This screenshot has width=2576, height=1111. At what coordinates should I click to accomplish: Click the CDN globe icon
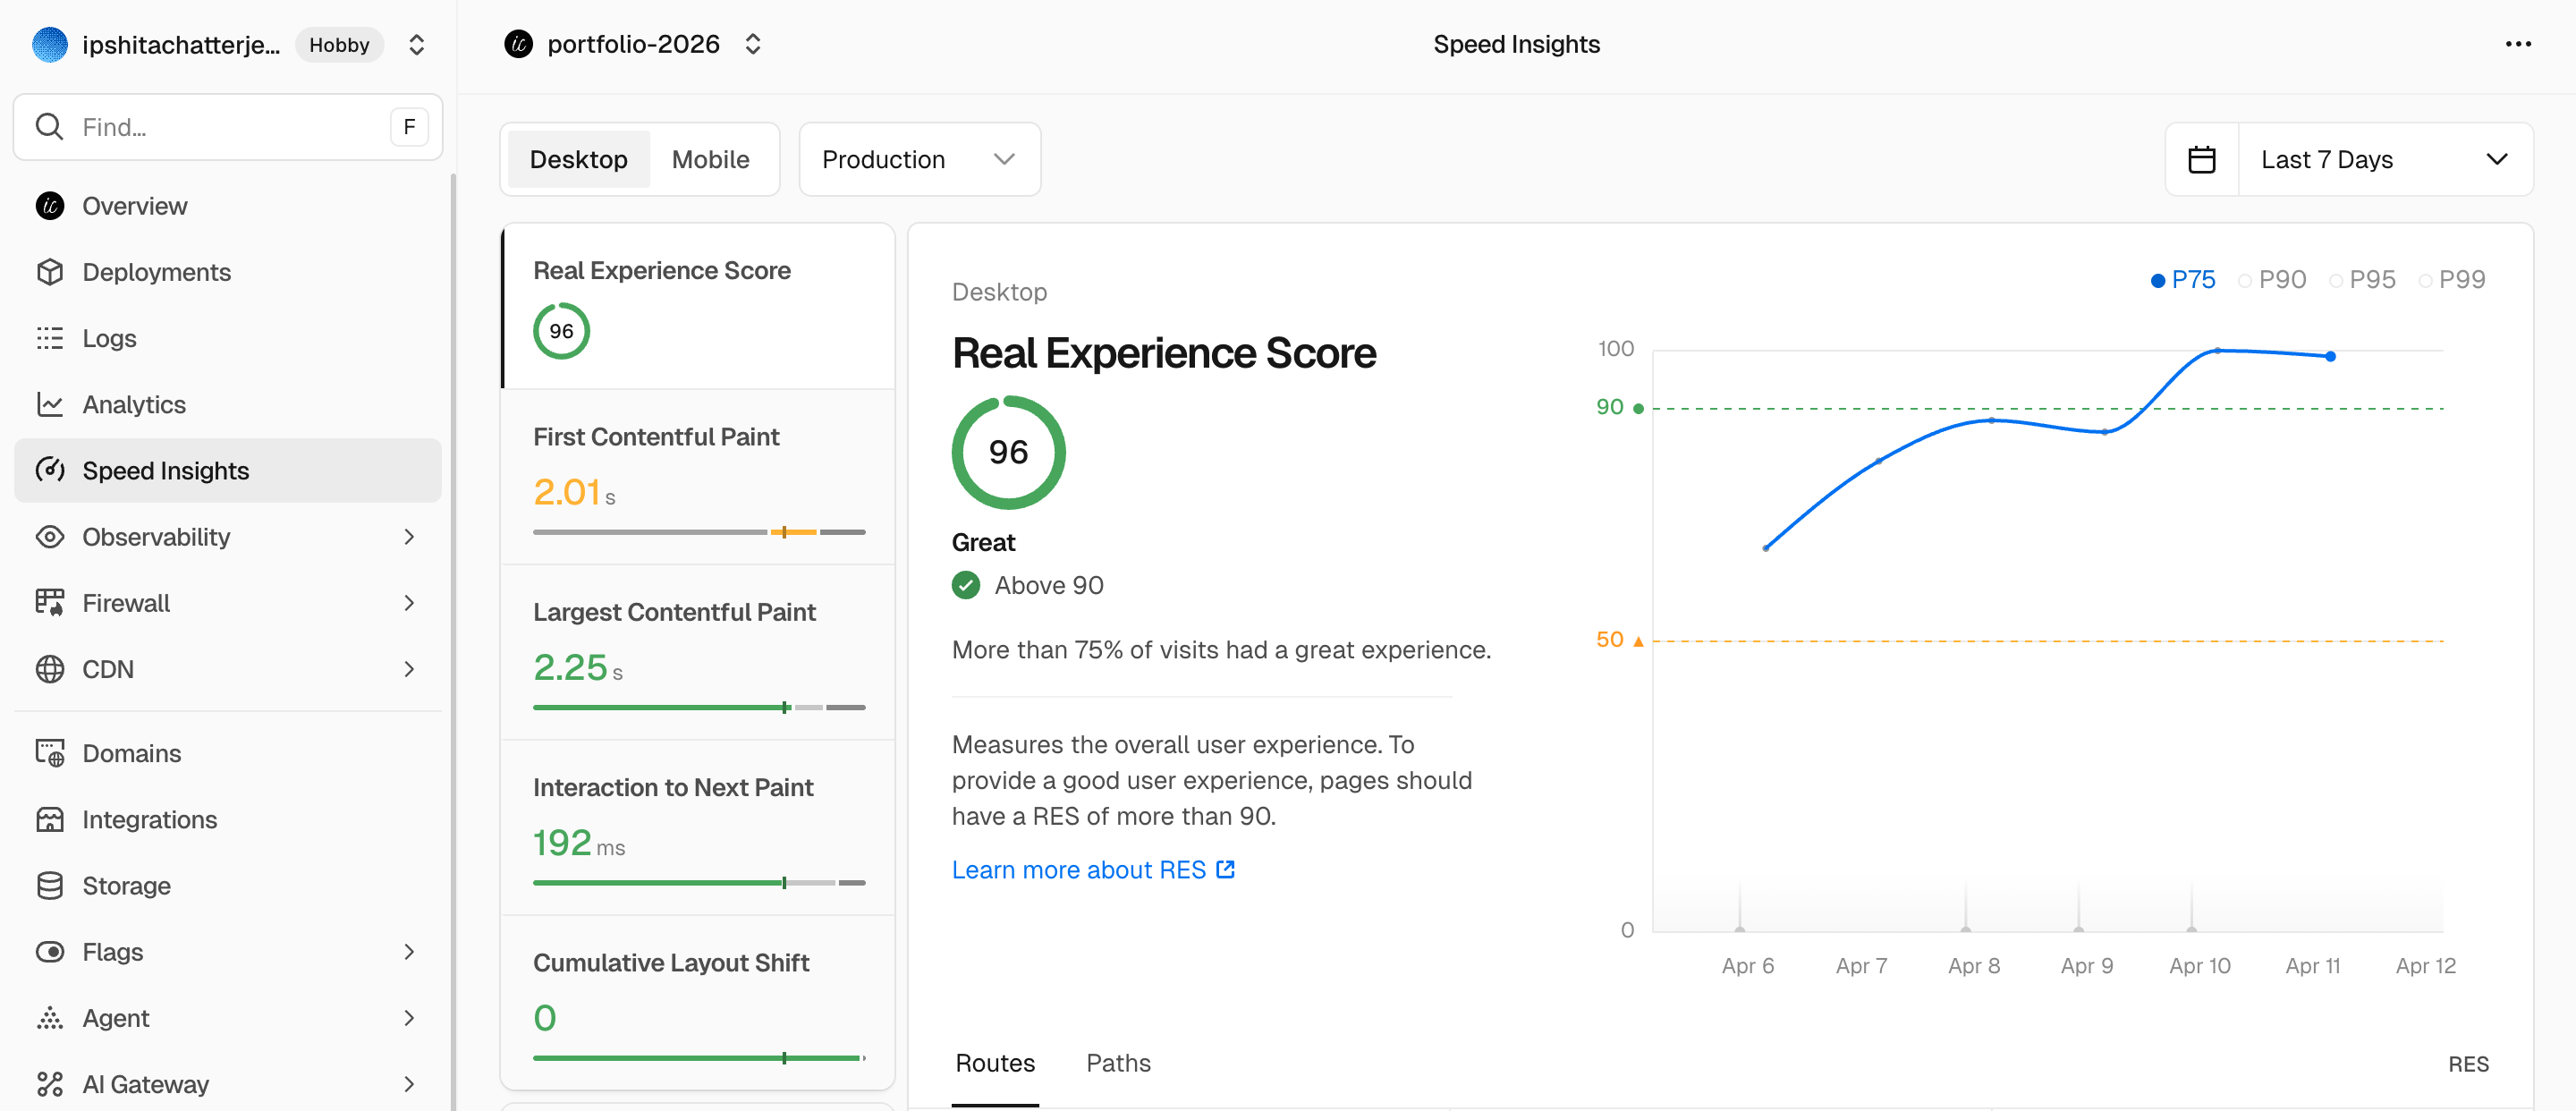click(49, 669)
